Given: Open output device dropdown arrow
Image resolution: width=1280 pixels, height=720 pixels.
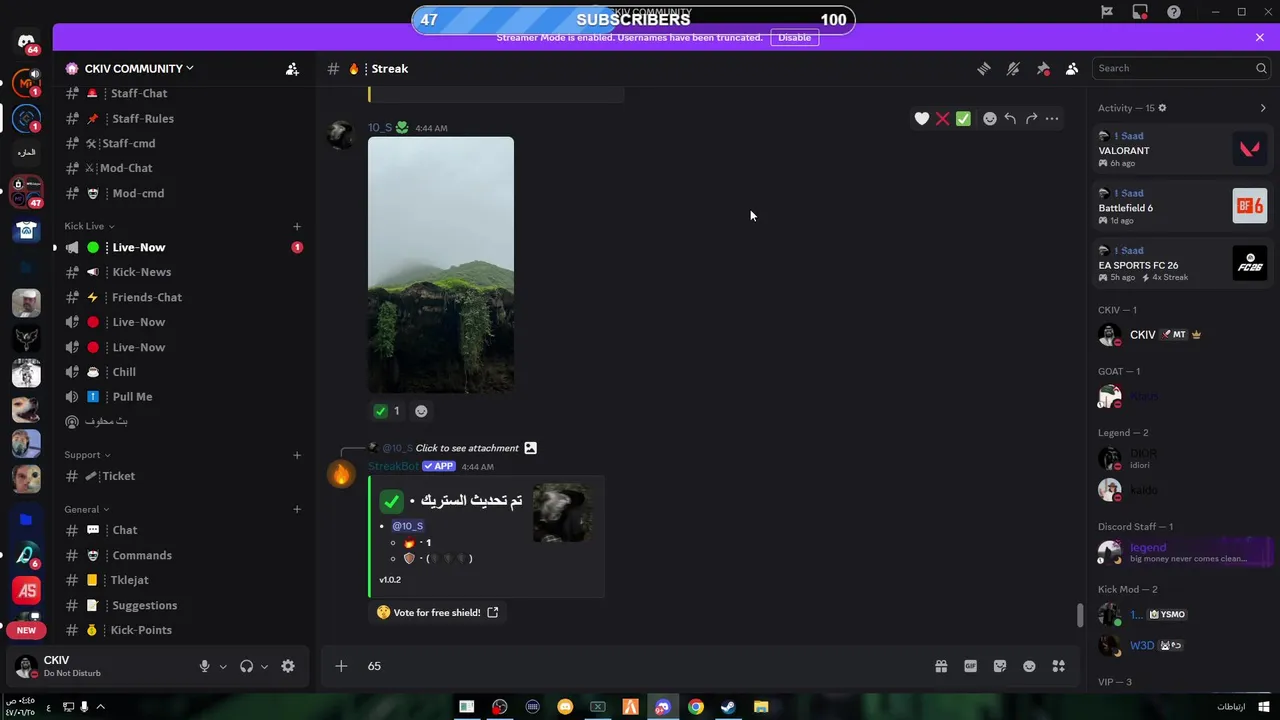Looking at the screenshot, I should [x=264, y=666].
